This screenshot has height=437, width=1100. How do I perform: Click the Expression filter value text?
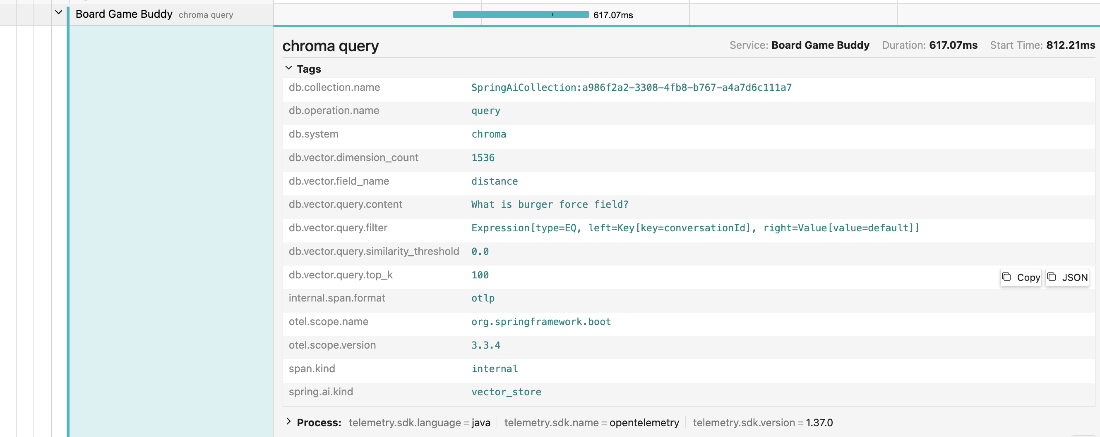click(695, 228)
